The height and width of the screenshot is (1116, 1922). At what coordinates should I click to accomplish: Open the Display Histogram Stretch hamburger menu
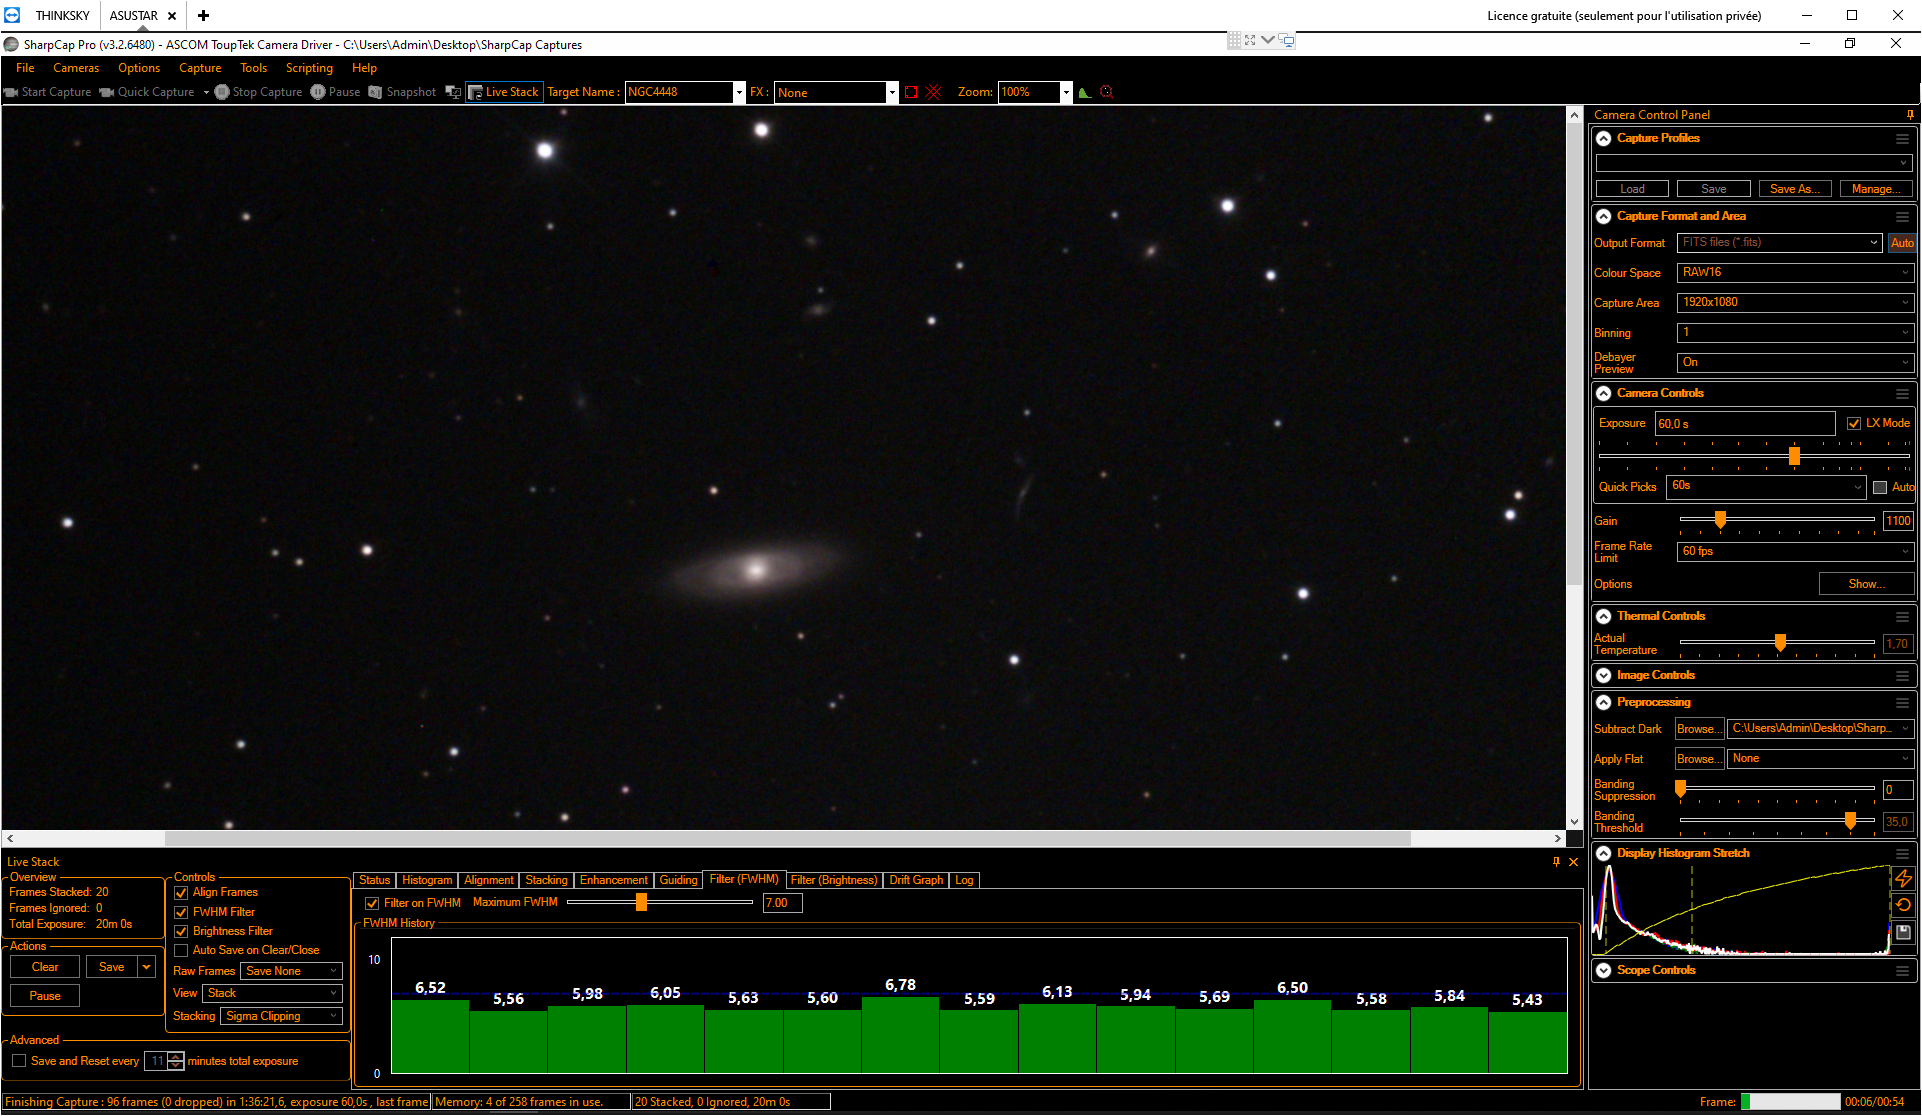point(1903,854)
